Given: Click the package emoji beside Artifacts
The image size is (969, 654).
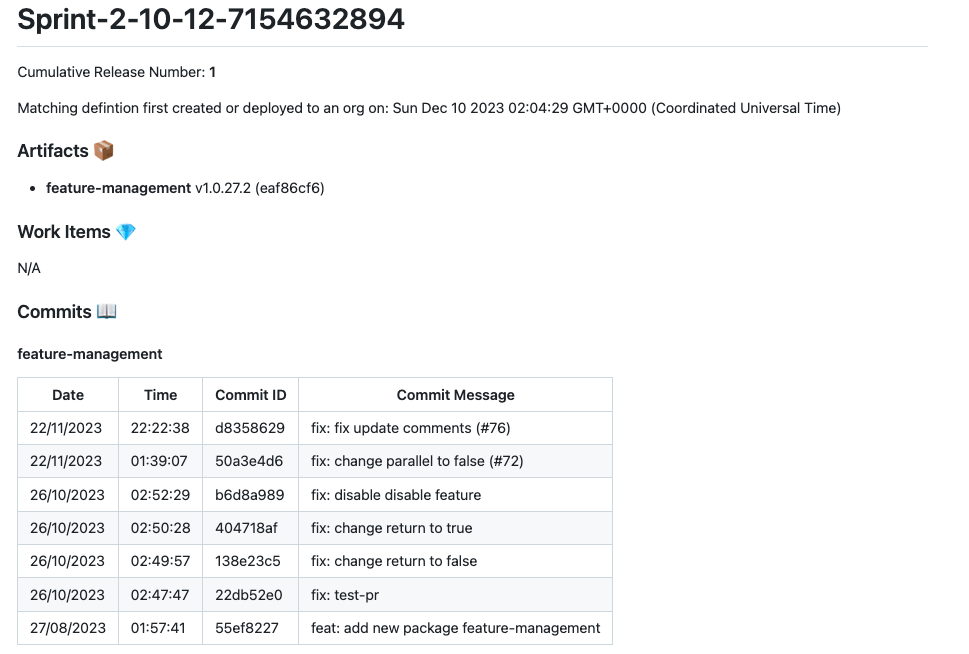Looking at the screenshot, I should point(104,151).
